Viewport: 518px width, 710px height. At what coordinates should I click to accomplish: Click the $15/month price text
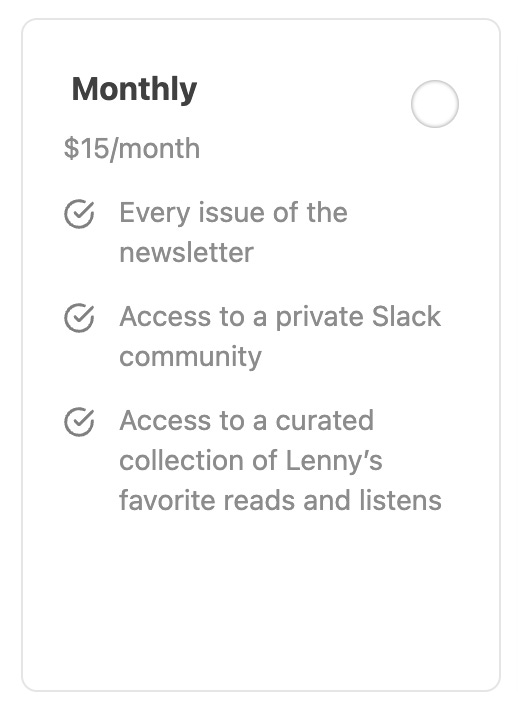pos(132,149)
